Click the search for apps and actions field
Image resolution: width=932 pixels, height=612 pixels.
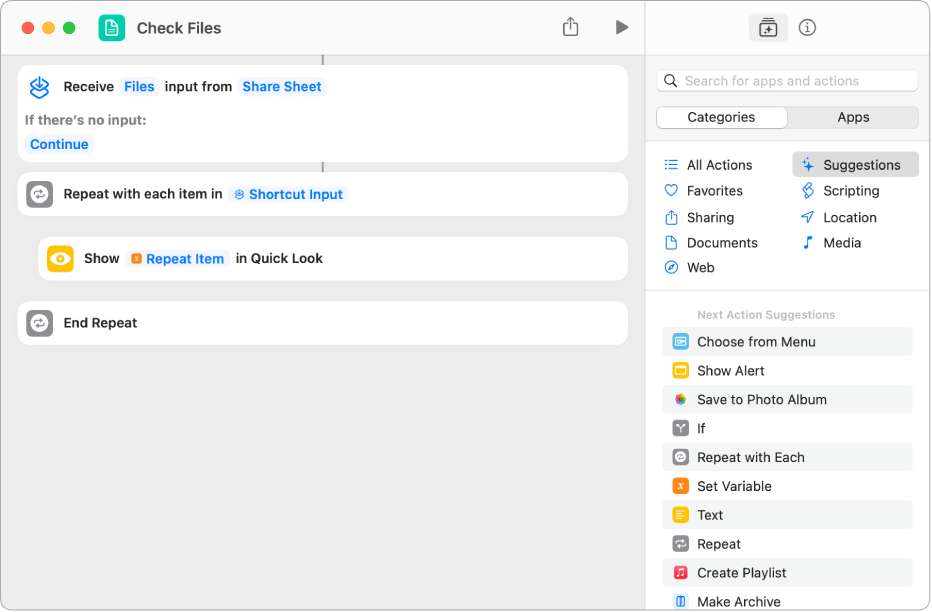(788, 81)
